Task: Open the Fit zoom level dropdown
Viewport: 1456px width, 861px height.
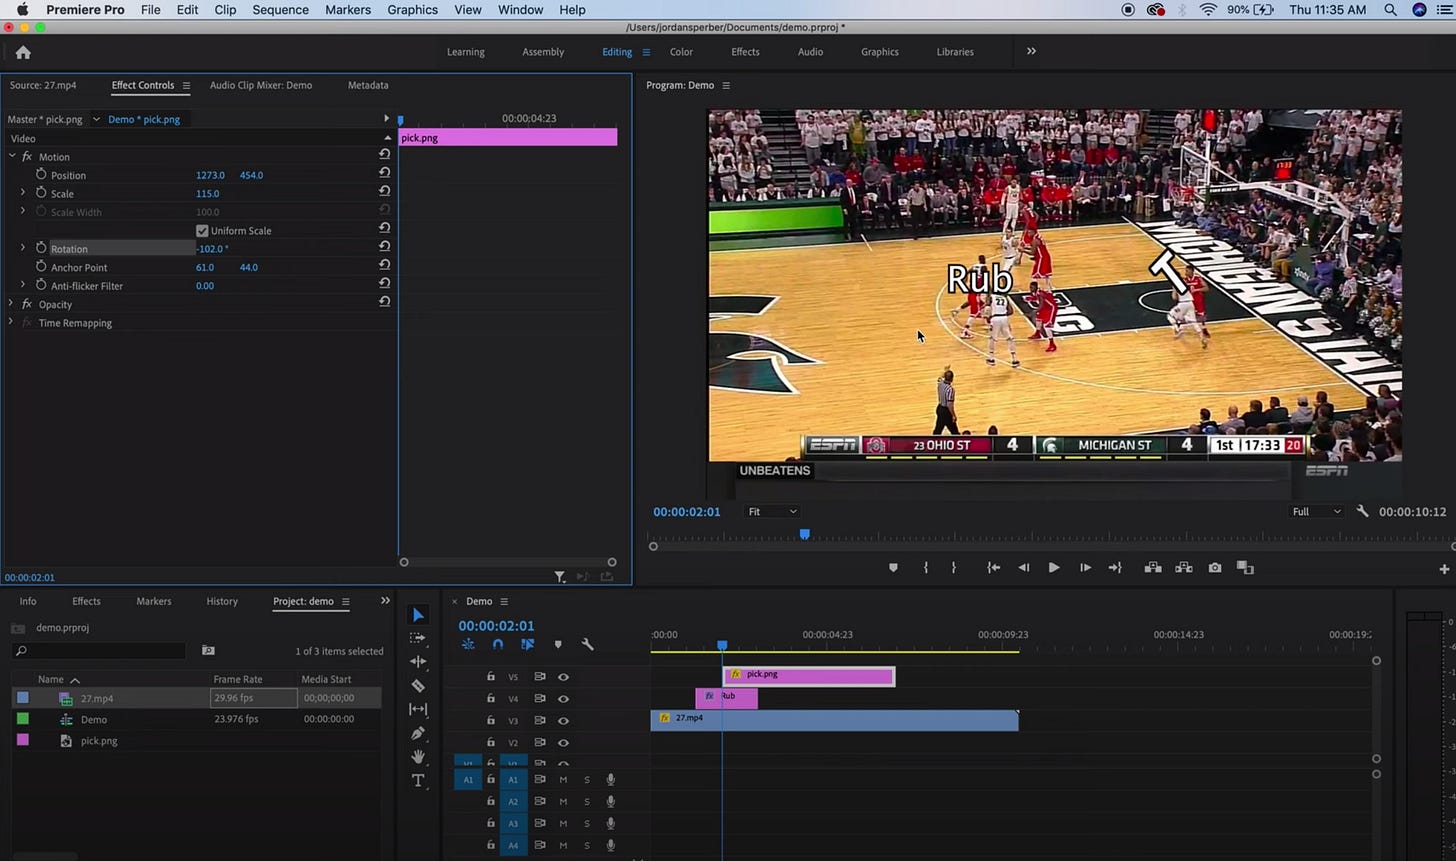Action: coord(773,511)
